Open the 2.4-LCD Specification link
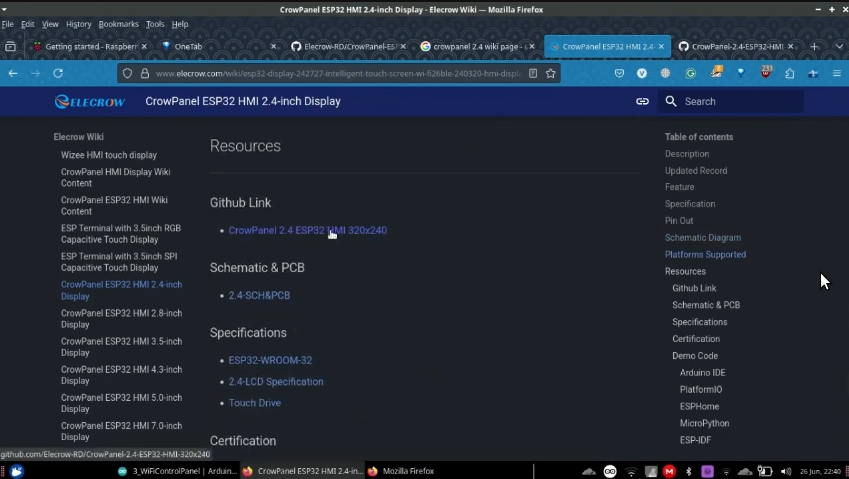The height and width of the screenshot is (479, 849). tap(276, 382)
